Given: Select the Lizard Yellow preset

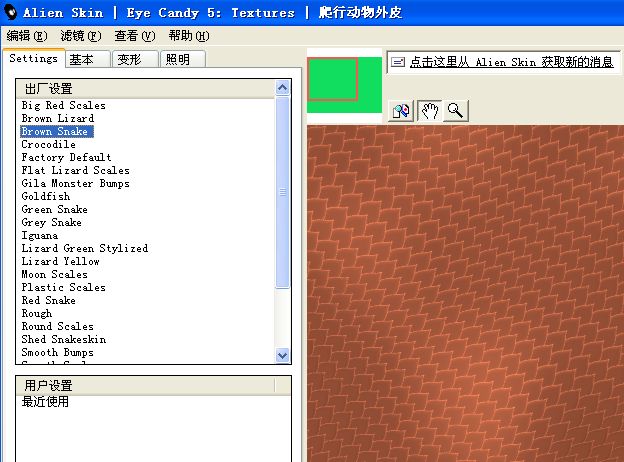Looking at the screenshot, I should click(60, 261).
